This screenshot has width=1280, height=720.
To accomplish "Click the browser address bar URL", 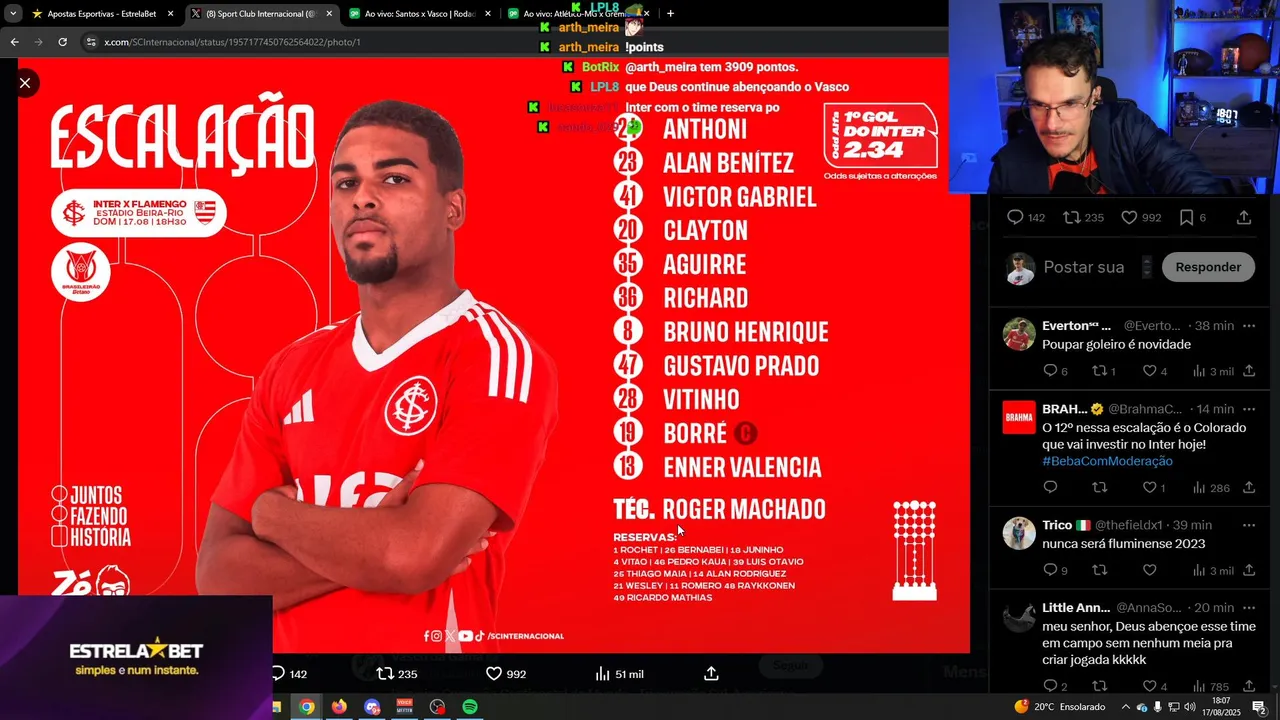I will coord(232,42).
